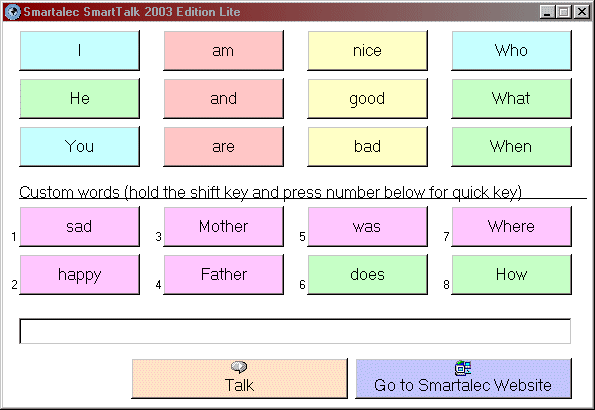Click the "bad" adjective button
This screenshot has height=410, width=595.
tap(367, 147)
